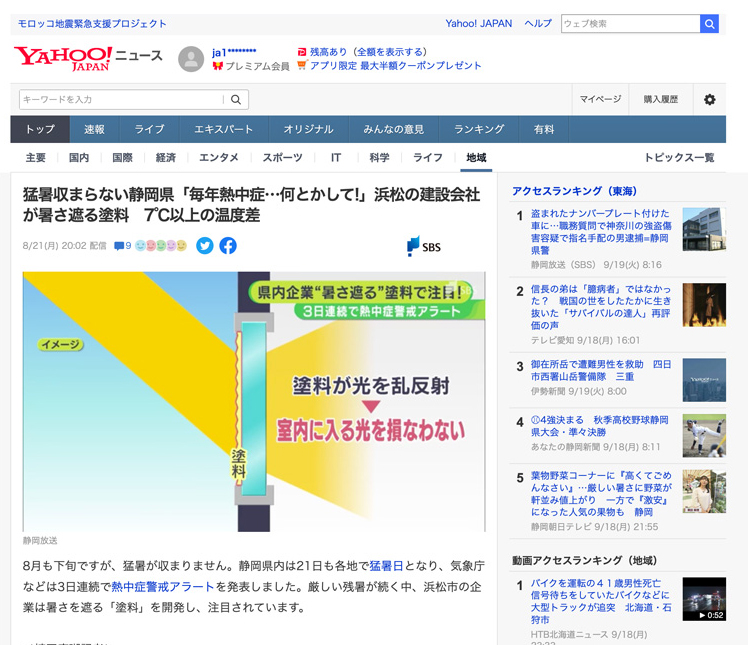Switch to 主要 category
The image size is (748, 645).
36,157
